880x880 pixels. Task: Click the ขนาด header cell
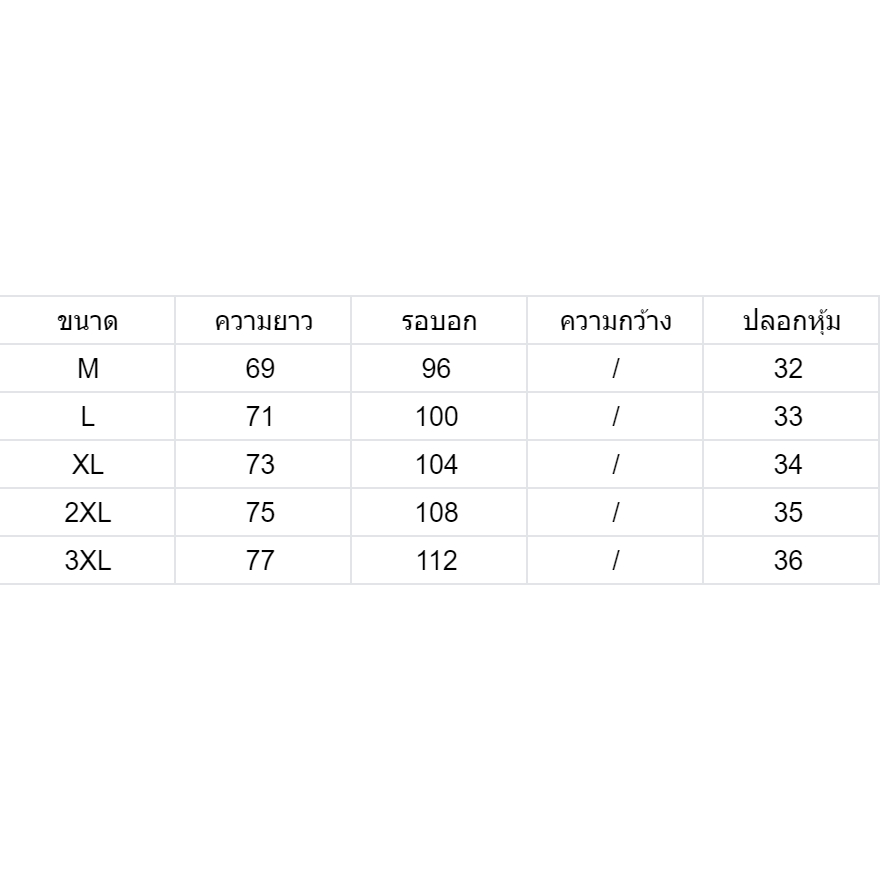point(88,320)
